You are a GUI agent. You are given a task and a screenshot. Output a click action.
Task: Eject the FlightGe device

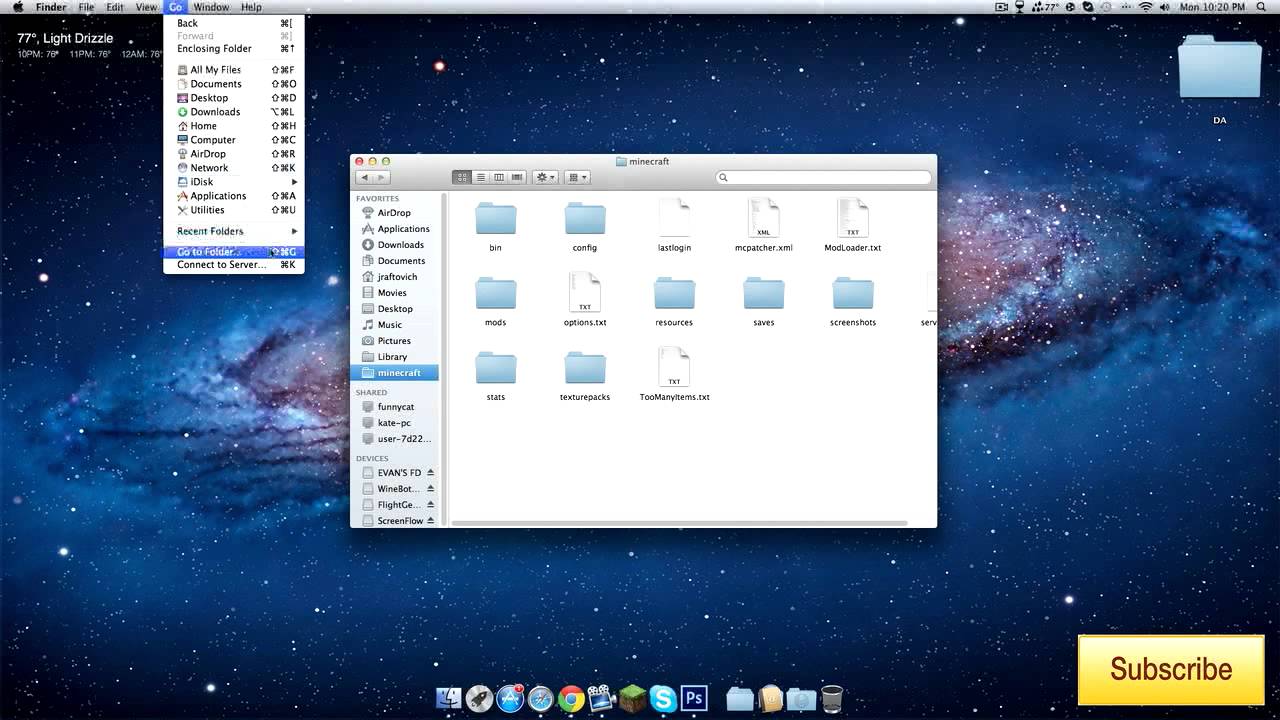[x=431, y=504]
